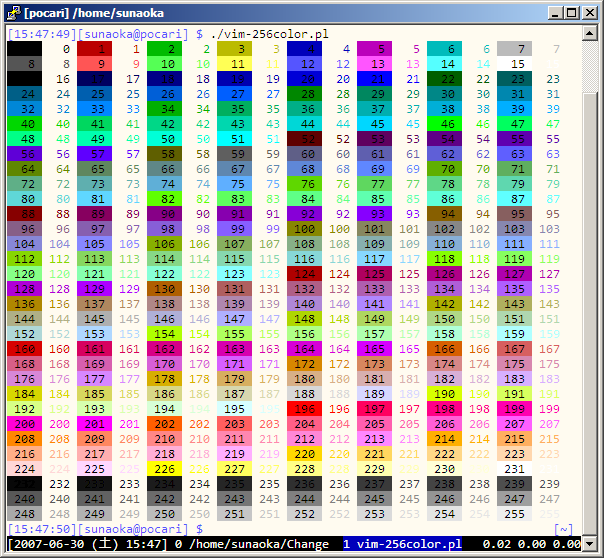Close the pocari terminal window
604x558 pixels.
[589, 13]
